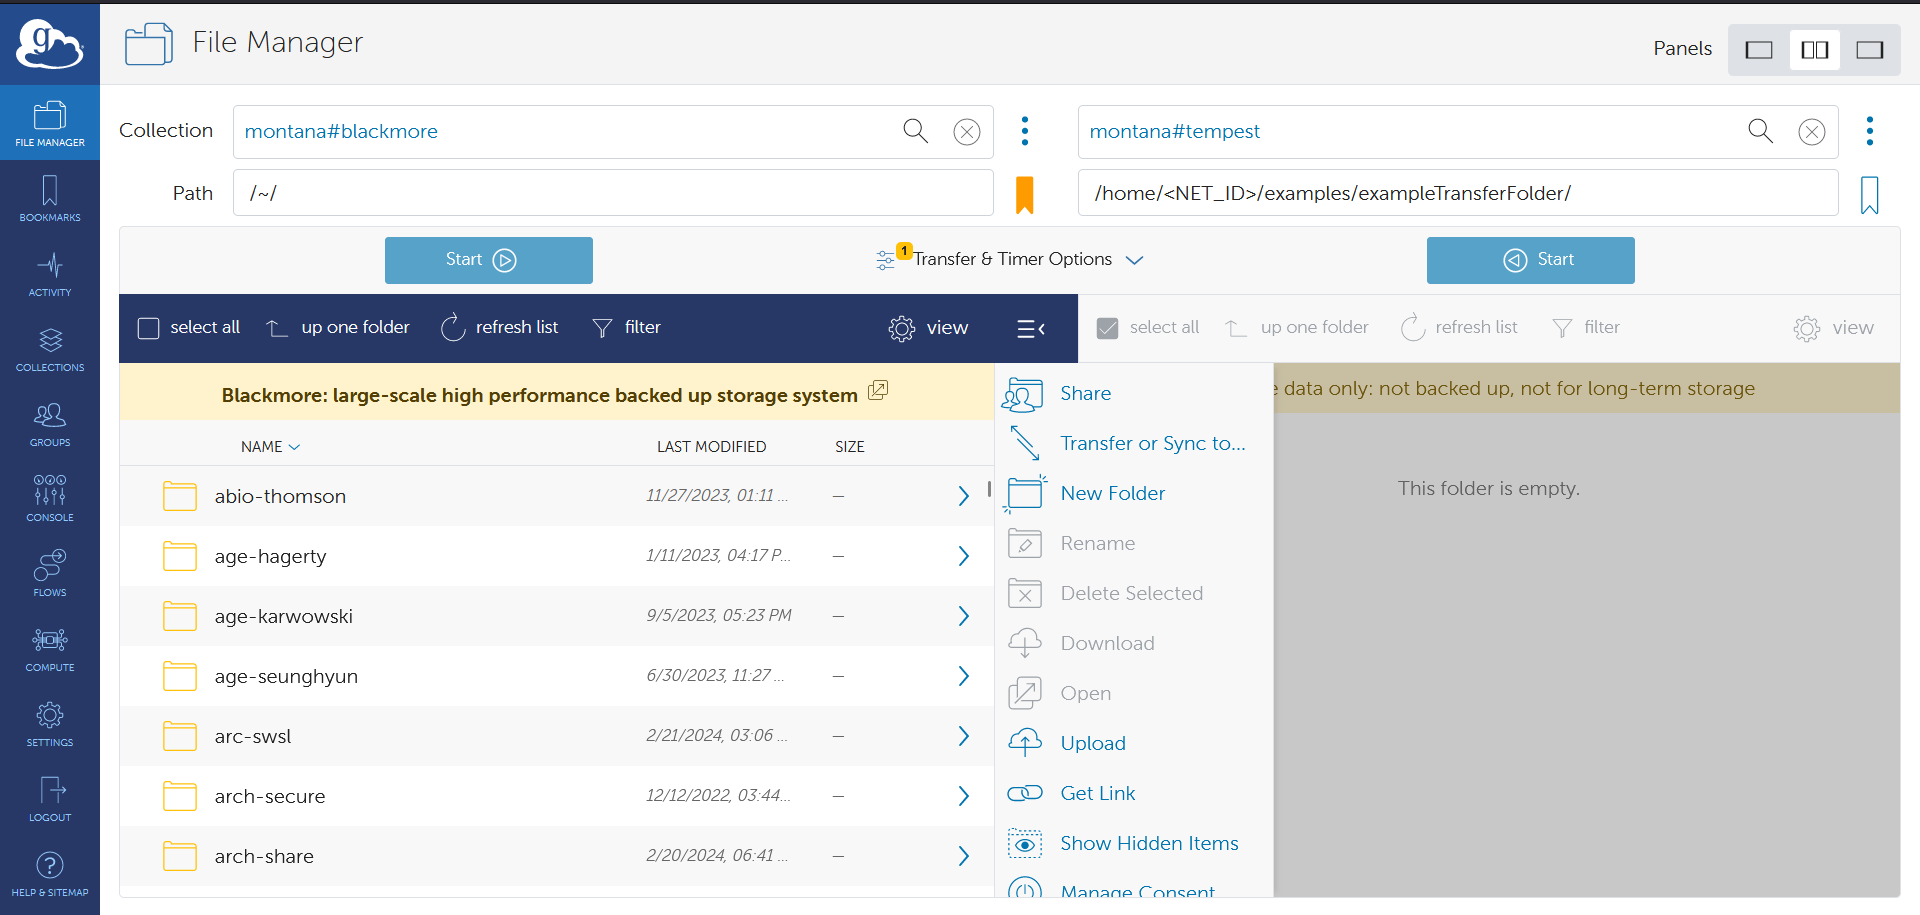Image resolution: width=1920 pixels, height=915 pixels.
Task: Select the arch-secure folder row
Action: 556,796
